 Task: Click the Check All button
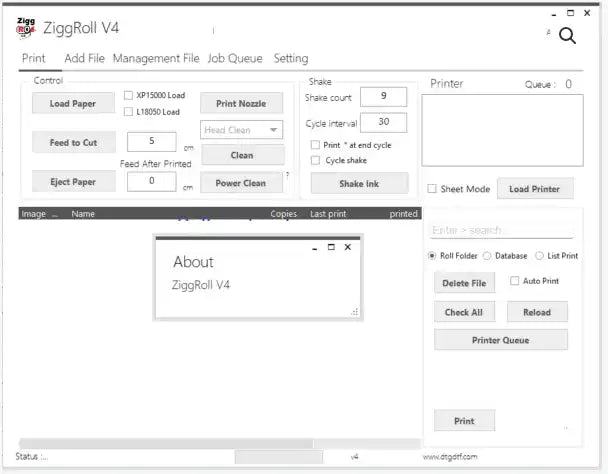[x=464, y=312]
